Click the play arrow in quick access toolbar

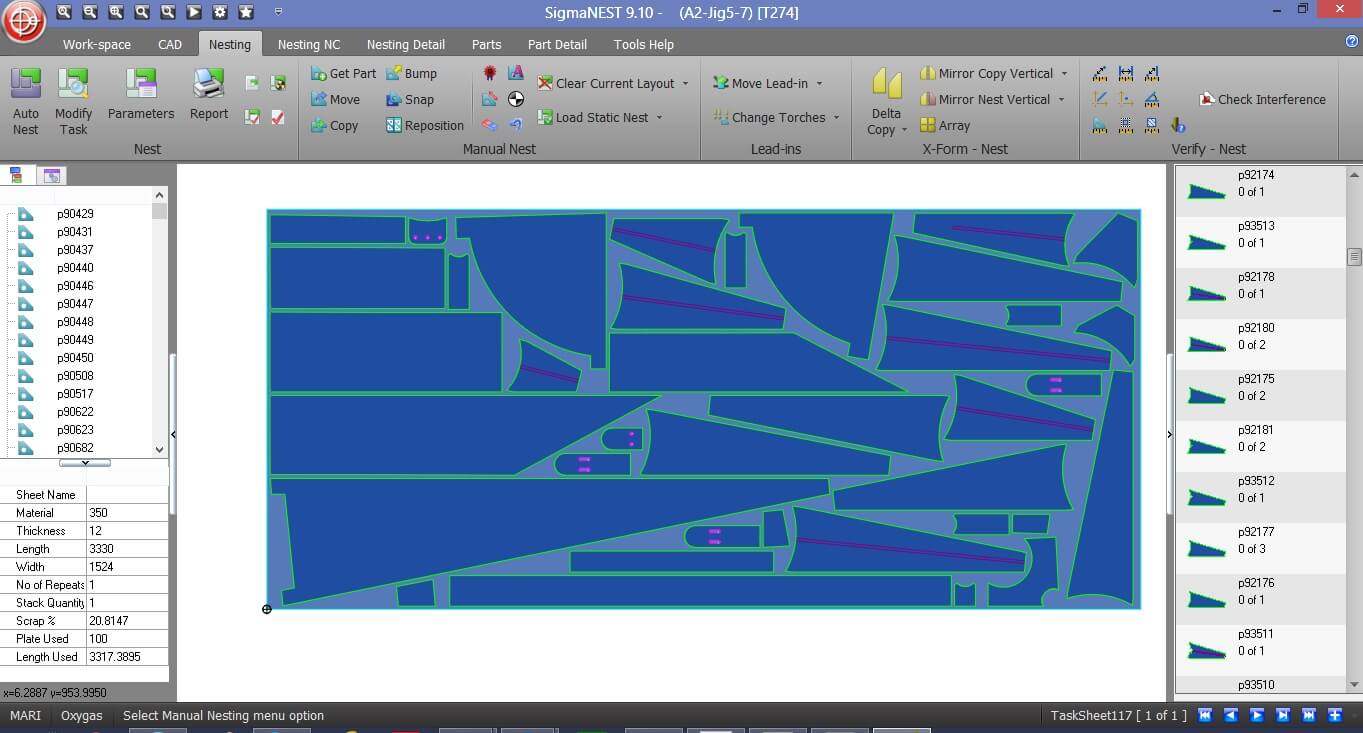tap(194, 12)
